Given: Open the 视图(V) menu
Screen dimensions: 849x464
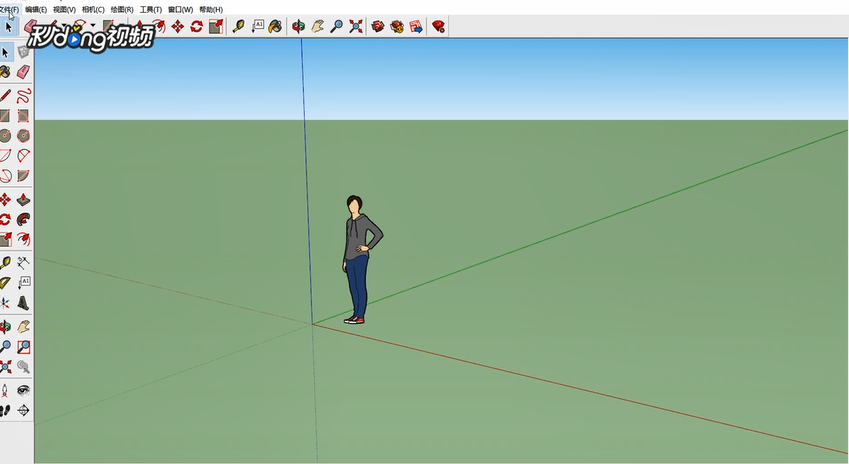Looking at the screenshot, I should point(64,9).
